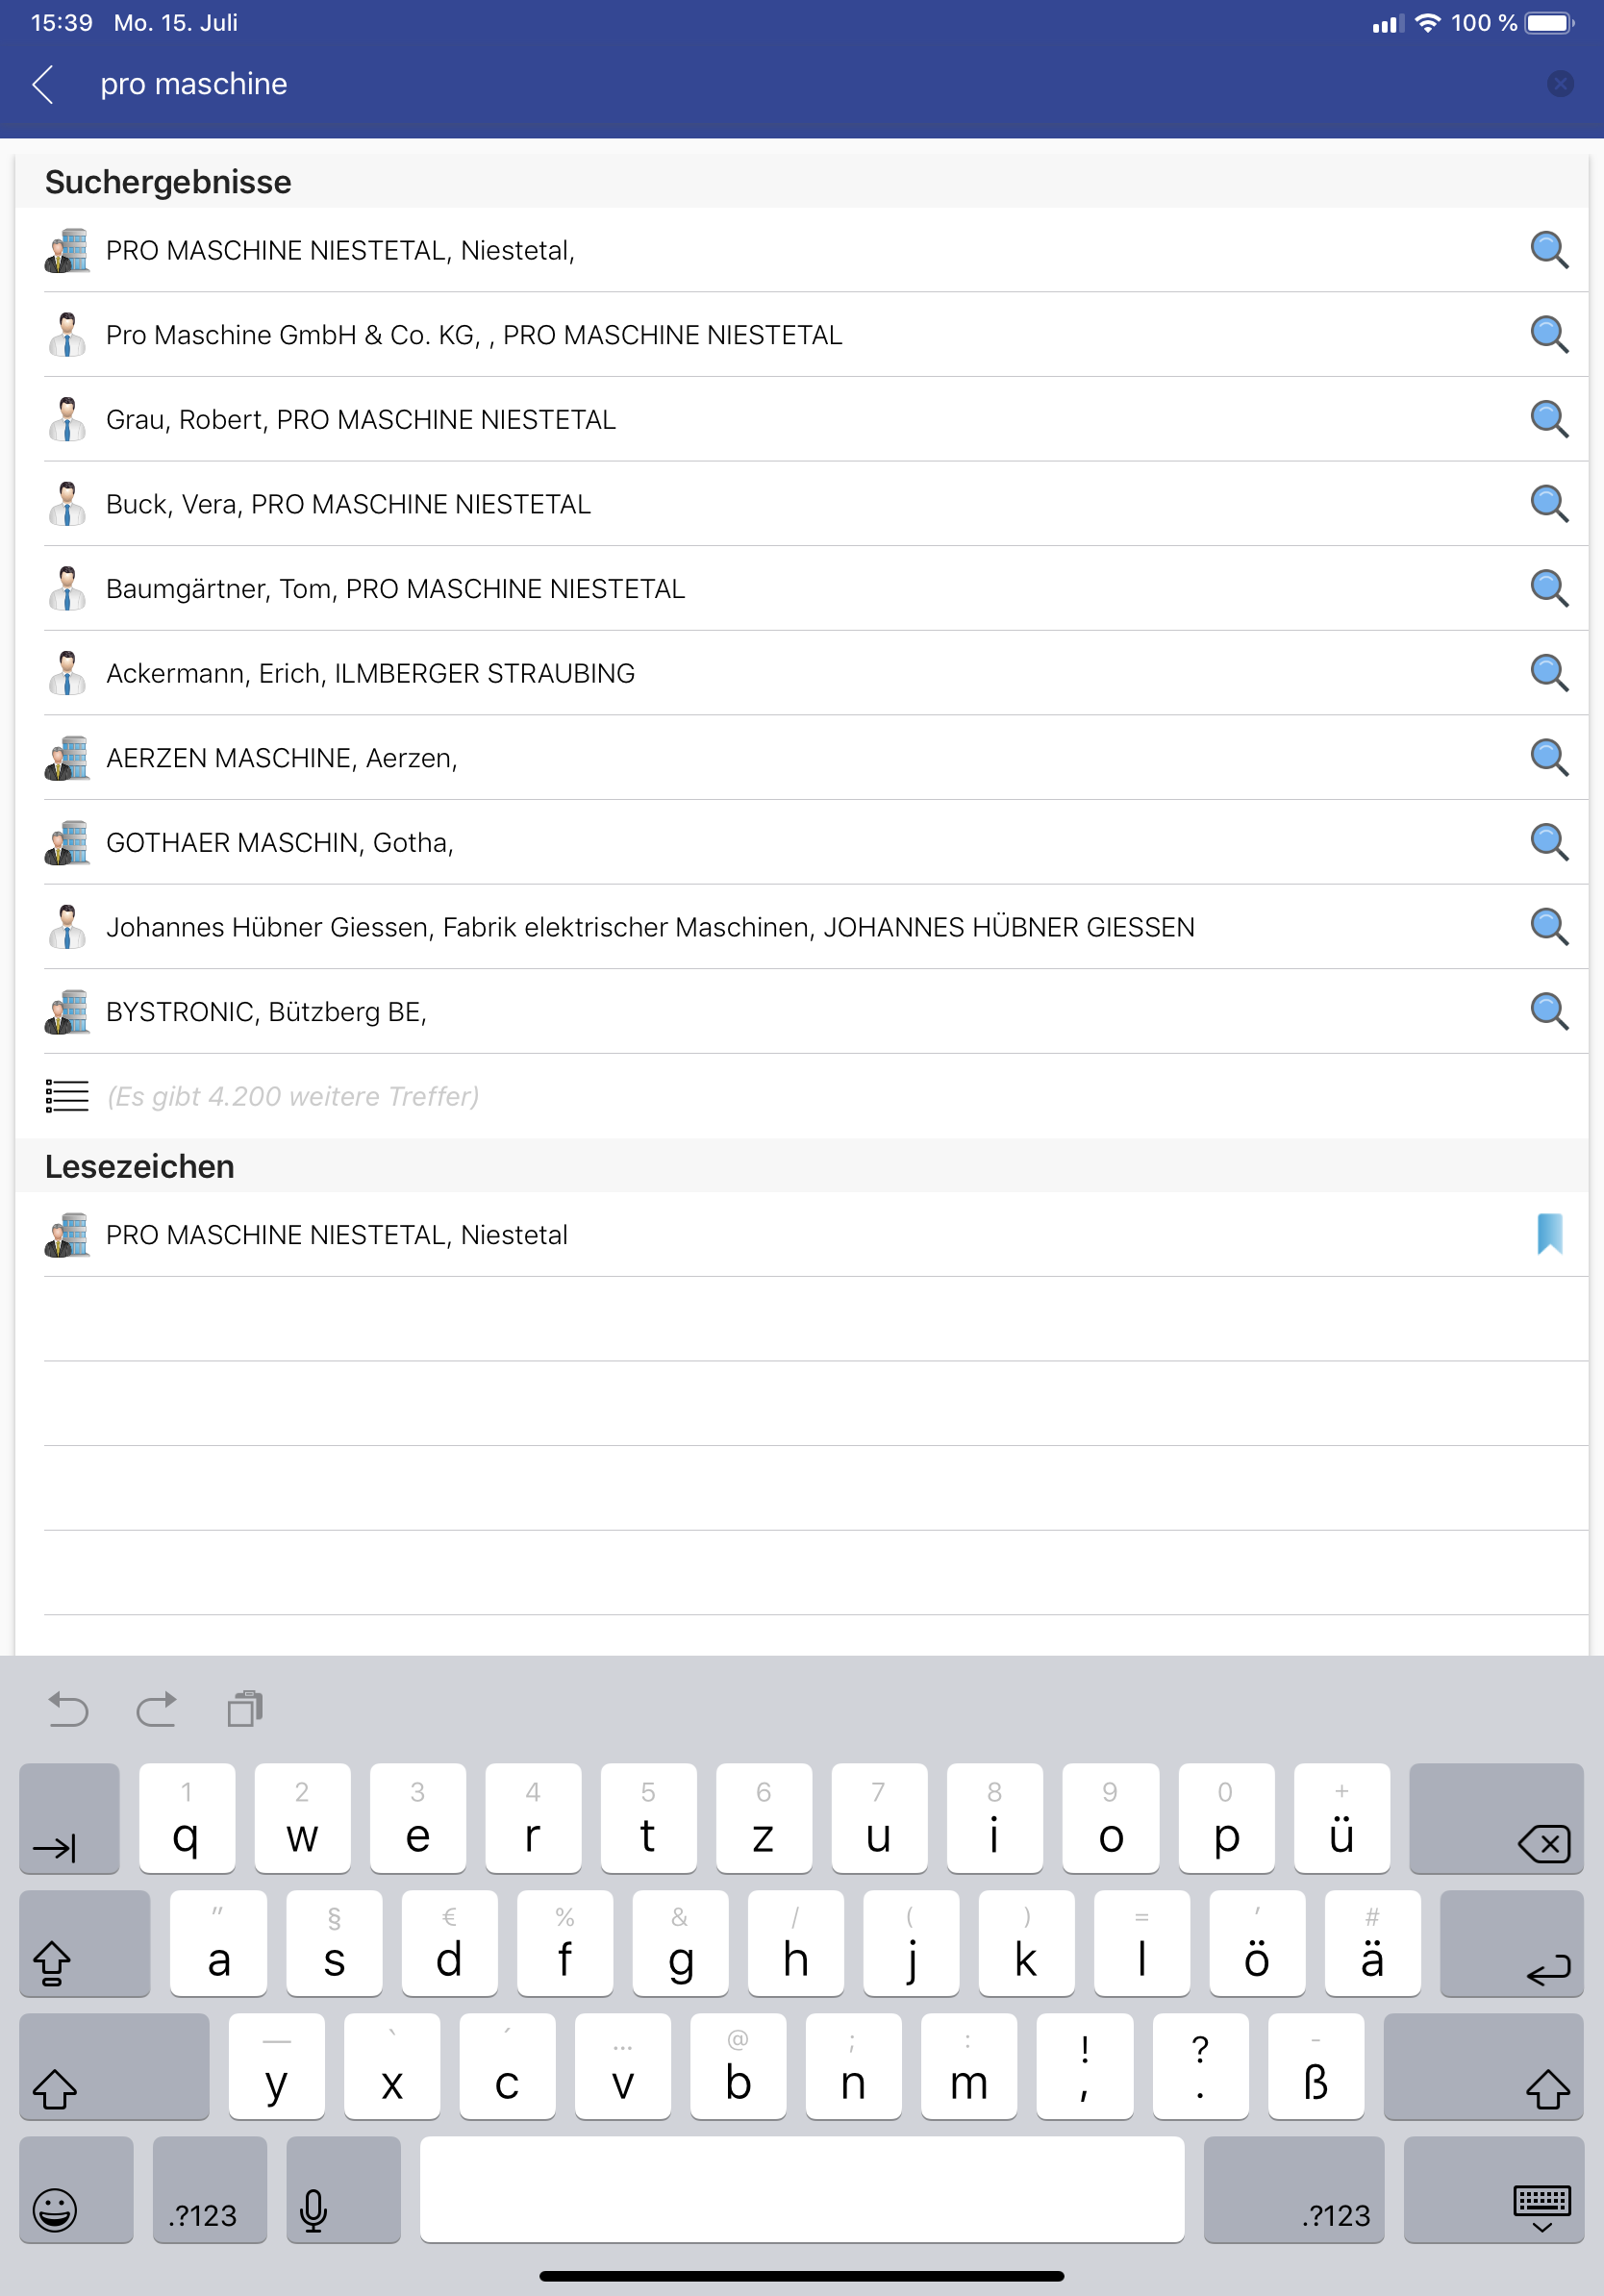Toggle the right shift key

click(1484, 2066)
